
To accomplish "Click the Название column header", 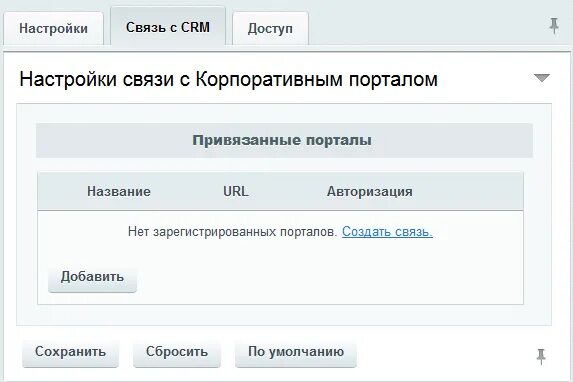I will [119, 191].
